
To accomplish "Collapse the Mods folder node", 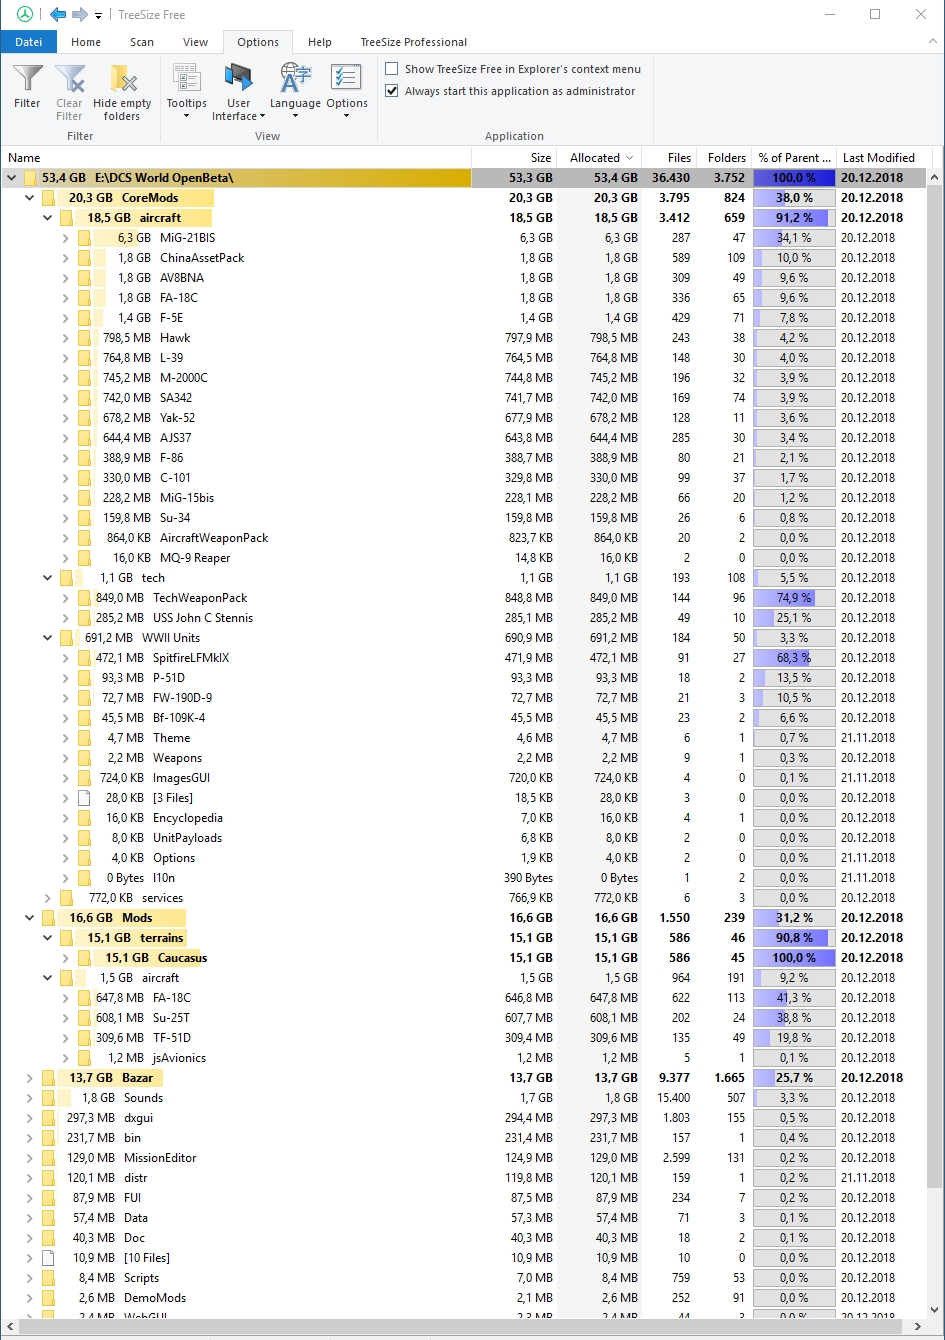I will click(29, 918).
